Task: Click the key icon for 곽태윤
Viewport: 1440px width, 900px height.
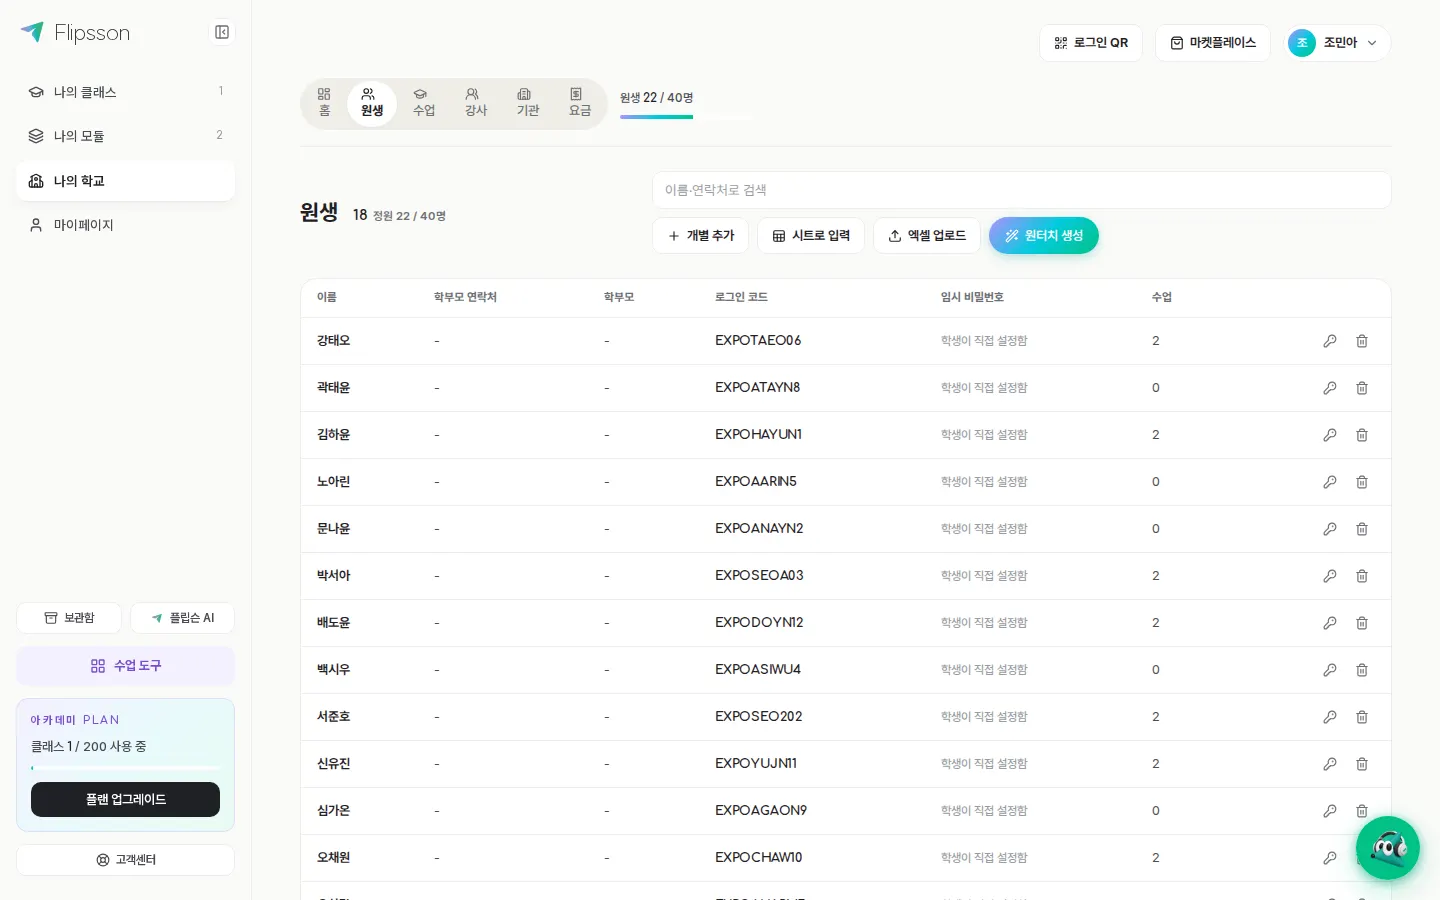Action: tap(1330, 388)
